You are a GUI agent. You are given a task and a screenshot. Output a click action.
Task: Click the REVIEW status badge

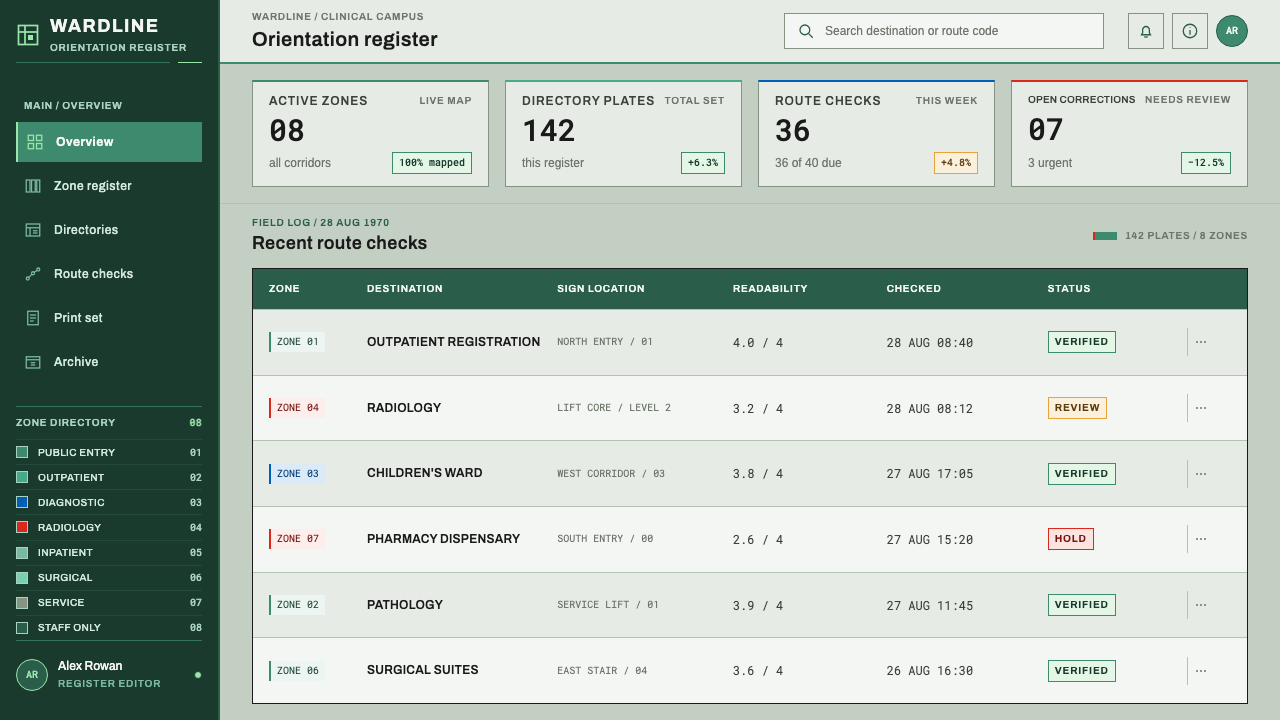pyautogui.click(x=1077, y=408)
